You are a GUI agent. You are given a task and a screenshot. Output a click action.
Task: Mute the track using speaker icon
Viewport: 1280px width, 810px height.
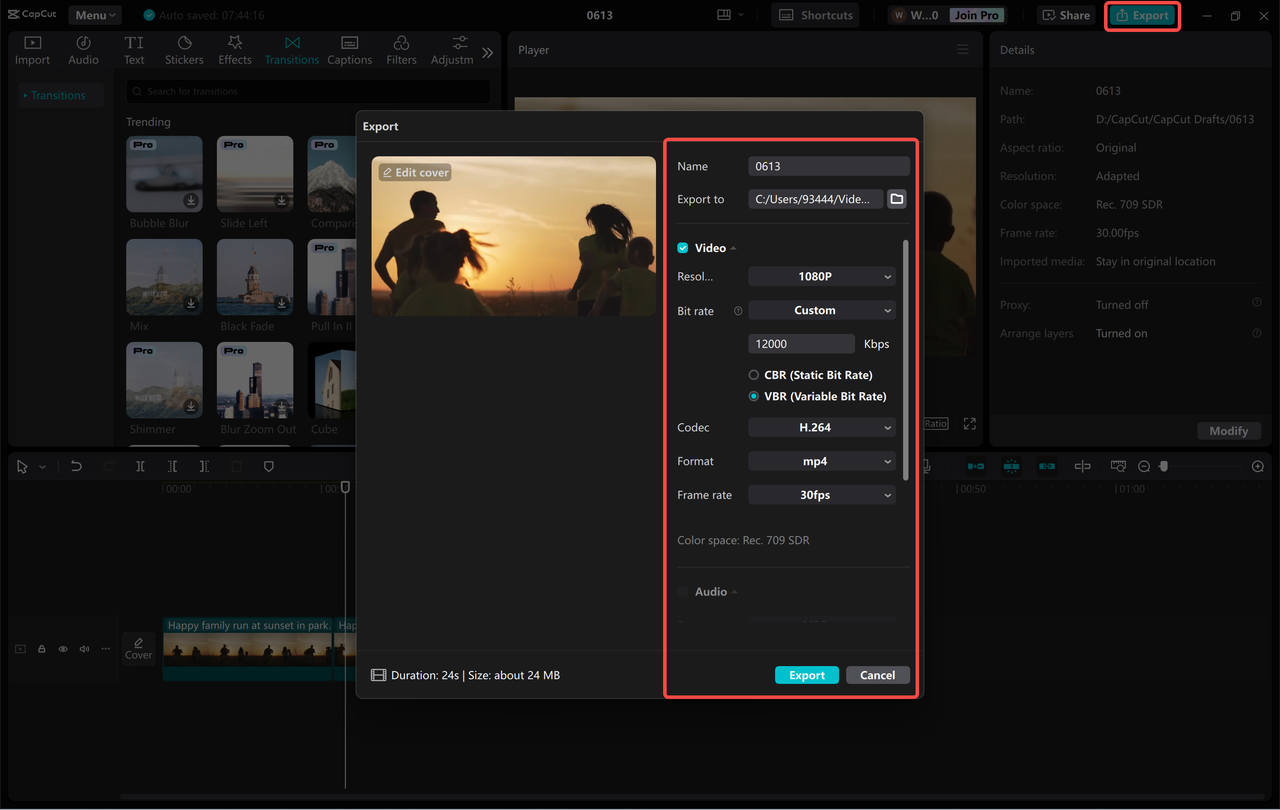point(84,649)
